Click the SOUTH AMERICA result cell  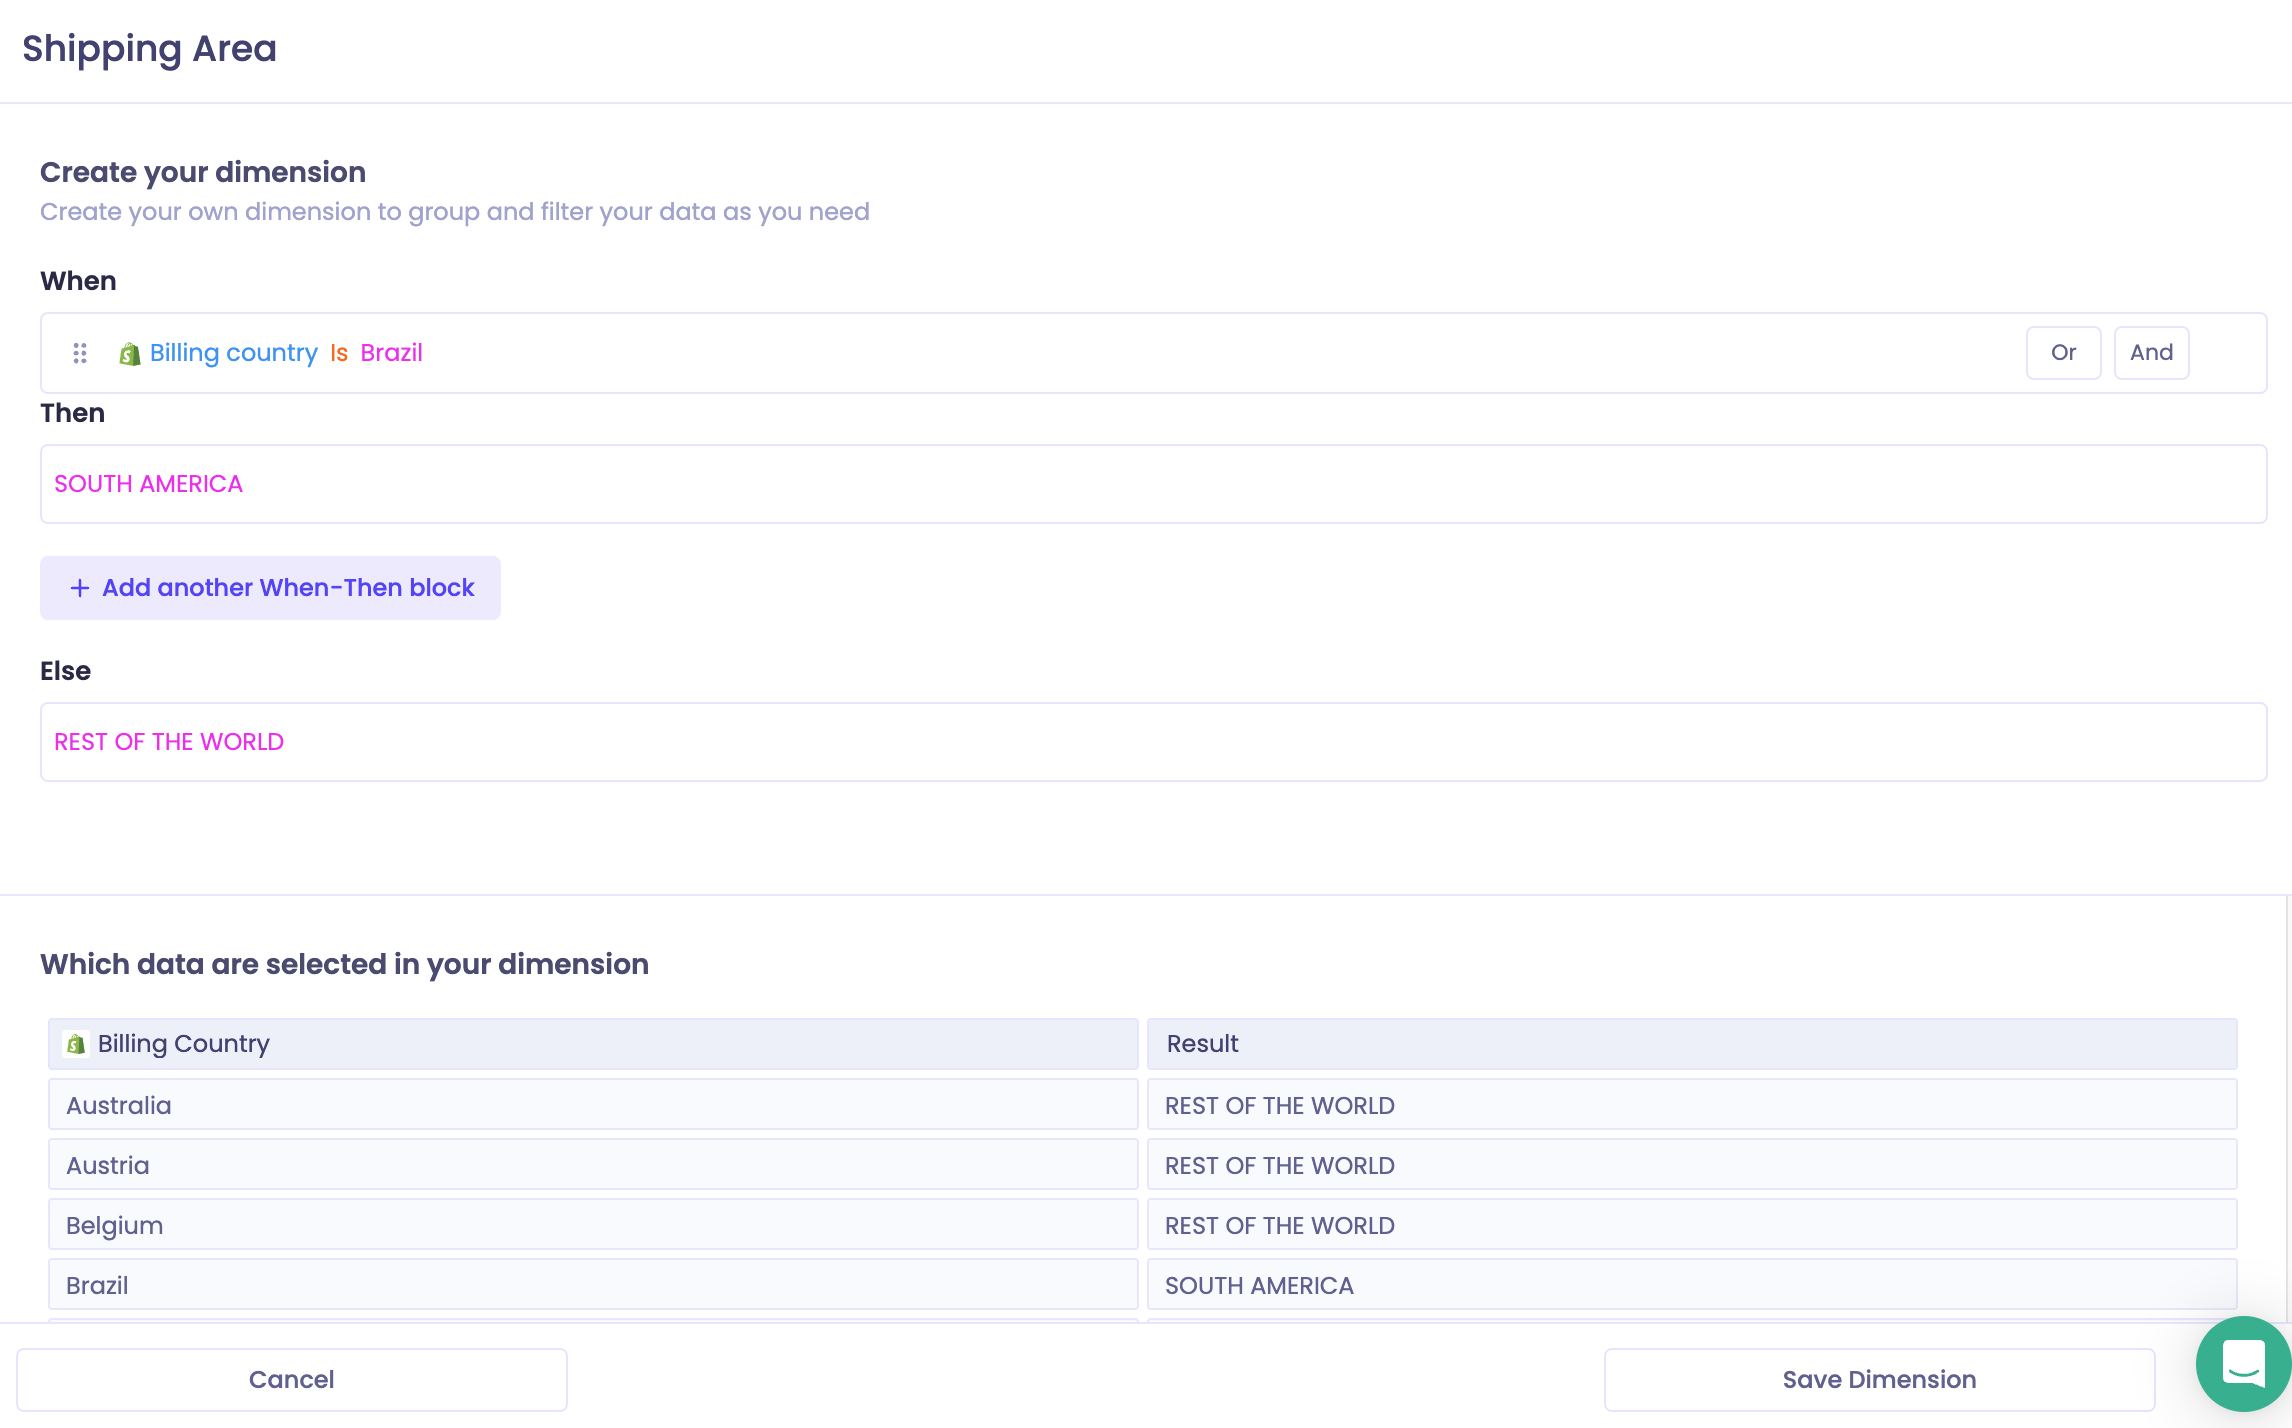[1692, 1285]
